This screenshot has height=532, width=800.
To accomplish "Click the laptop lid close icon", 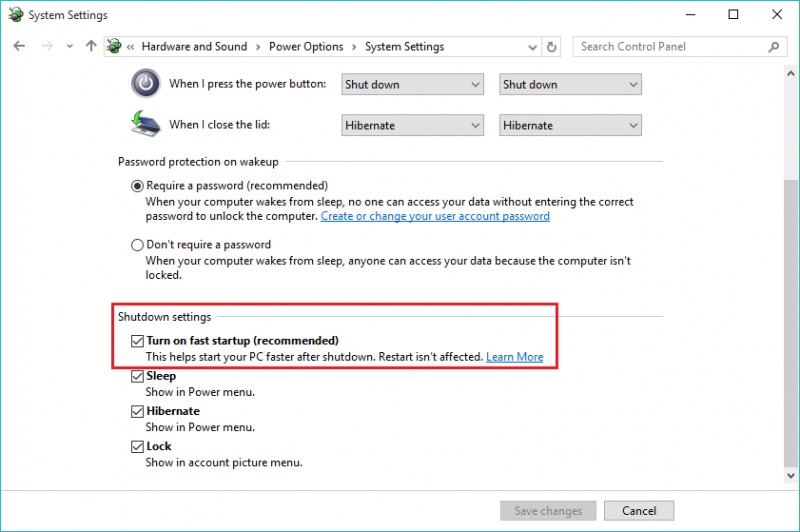I will point(145,125).
